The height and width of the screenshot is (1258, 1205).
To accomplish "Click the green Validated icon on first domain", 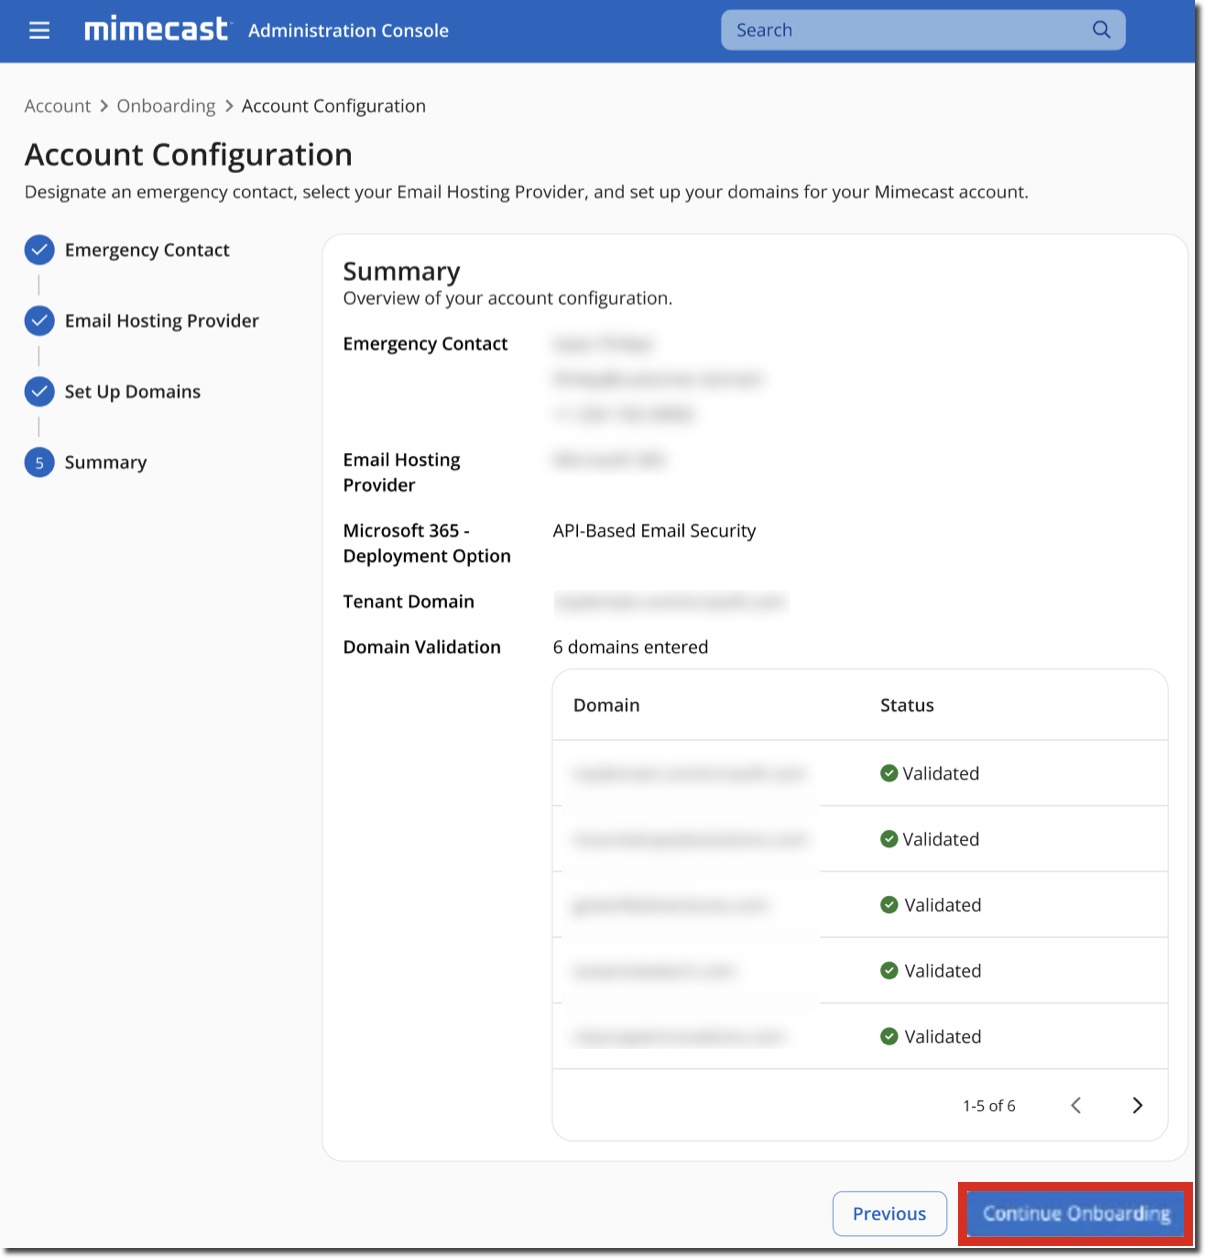I will [888, 772].
